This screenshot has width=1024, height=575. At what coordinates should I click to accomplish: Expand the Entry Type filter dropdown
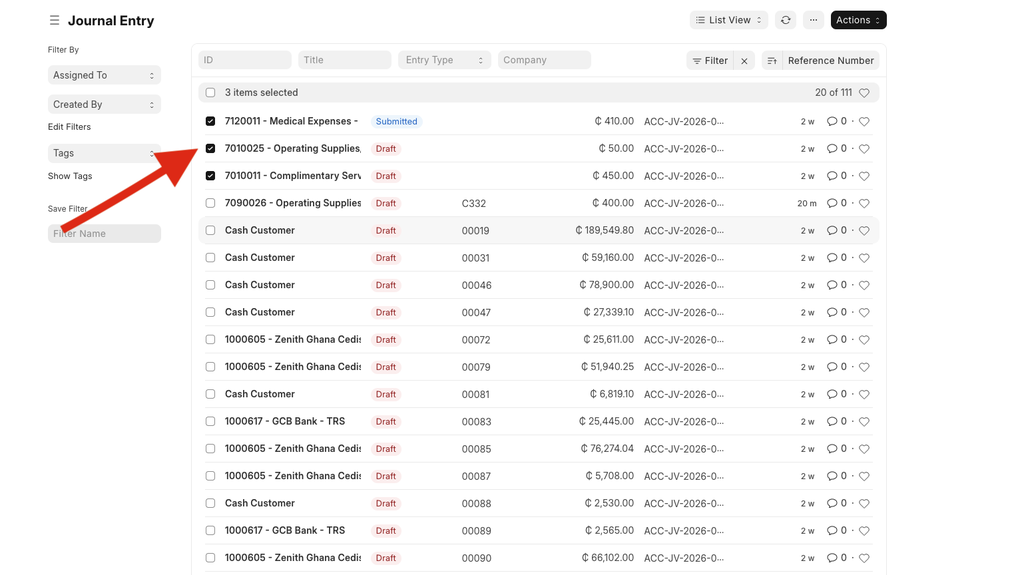click(444, 60)
